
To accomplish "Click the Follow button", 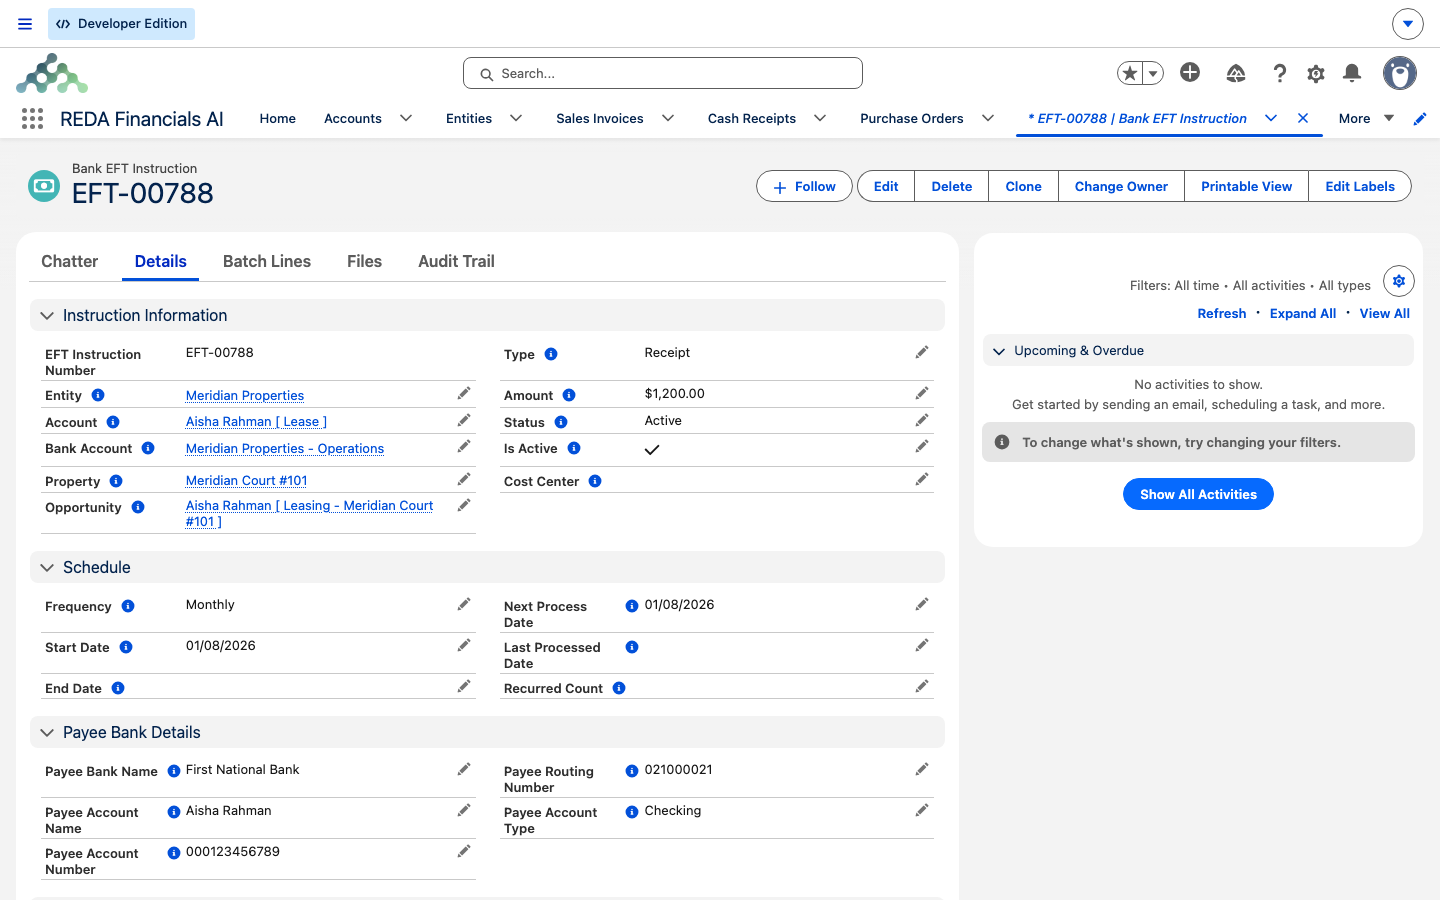I will click(804, 186).
